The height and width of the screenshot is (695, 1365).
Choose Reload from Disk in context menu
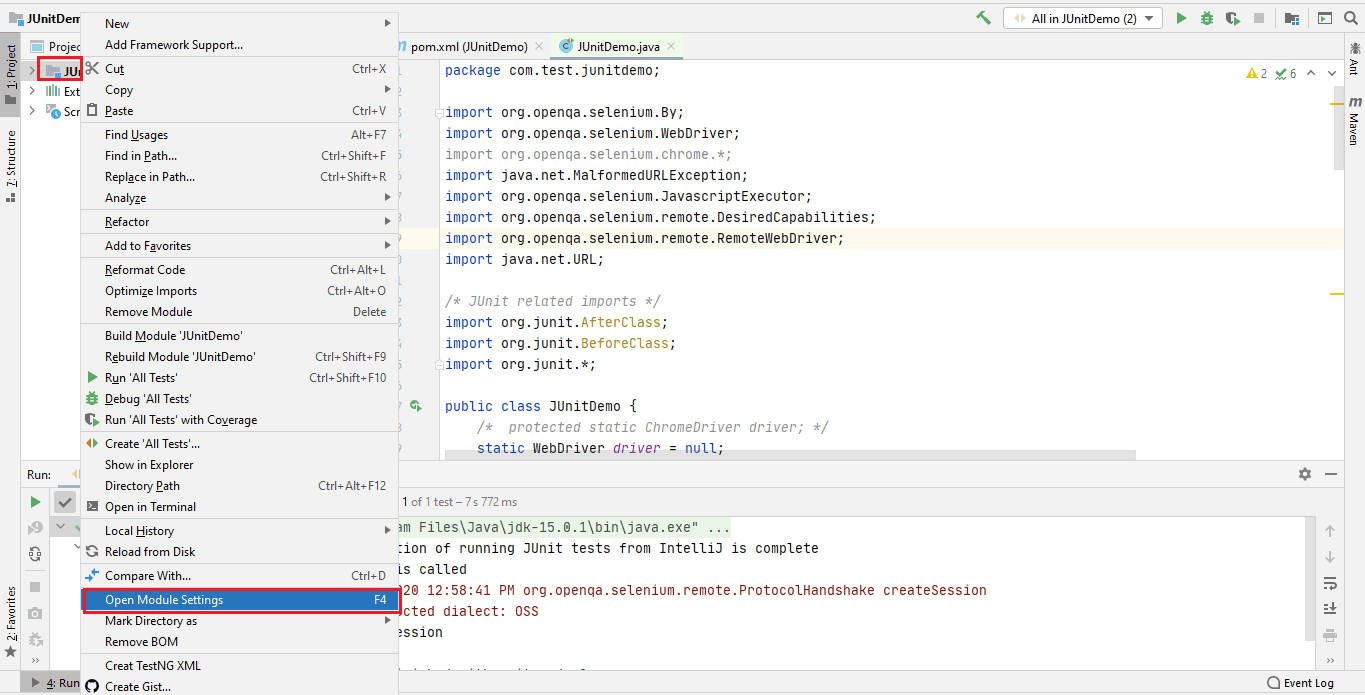click(x=150, y=552)
